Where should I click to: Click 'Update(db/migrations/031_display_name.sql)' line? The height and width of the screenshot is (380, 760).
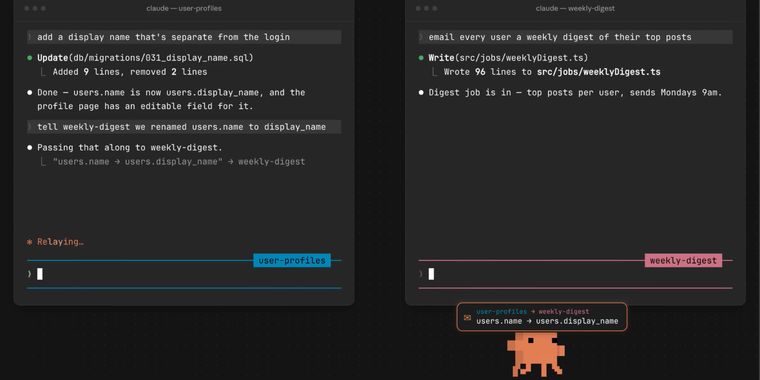click(145, 58)
